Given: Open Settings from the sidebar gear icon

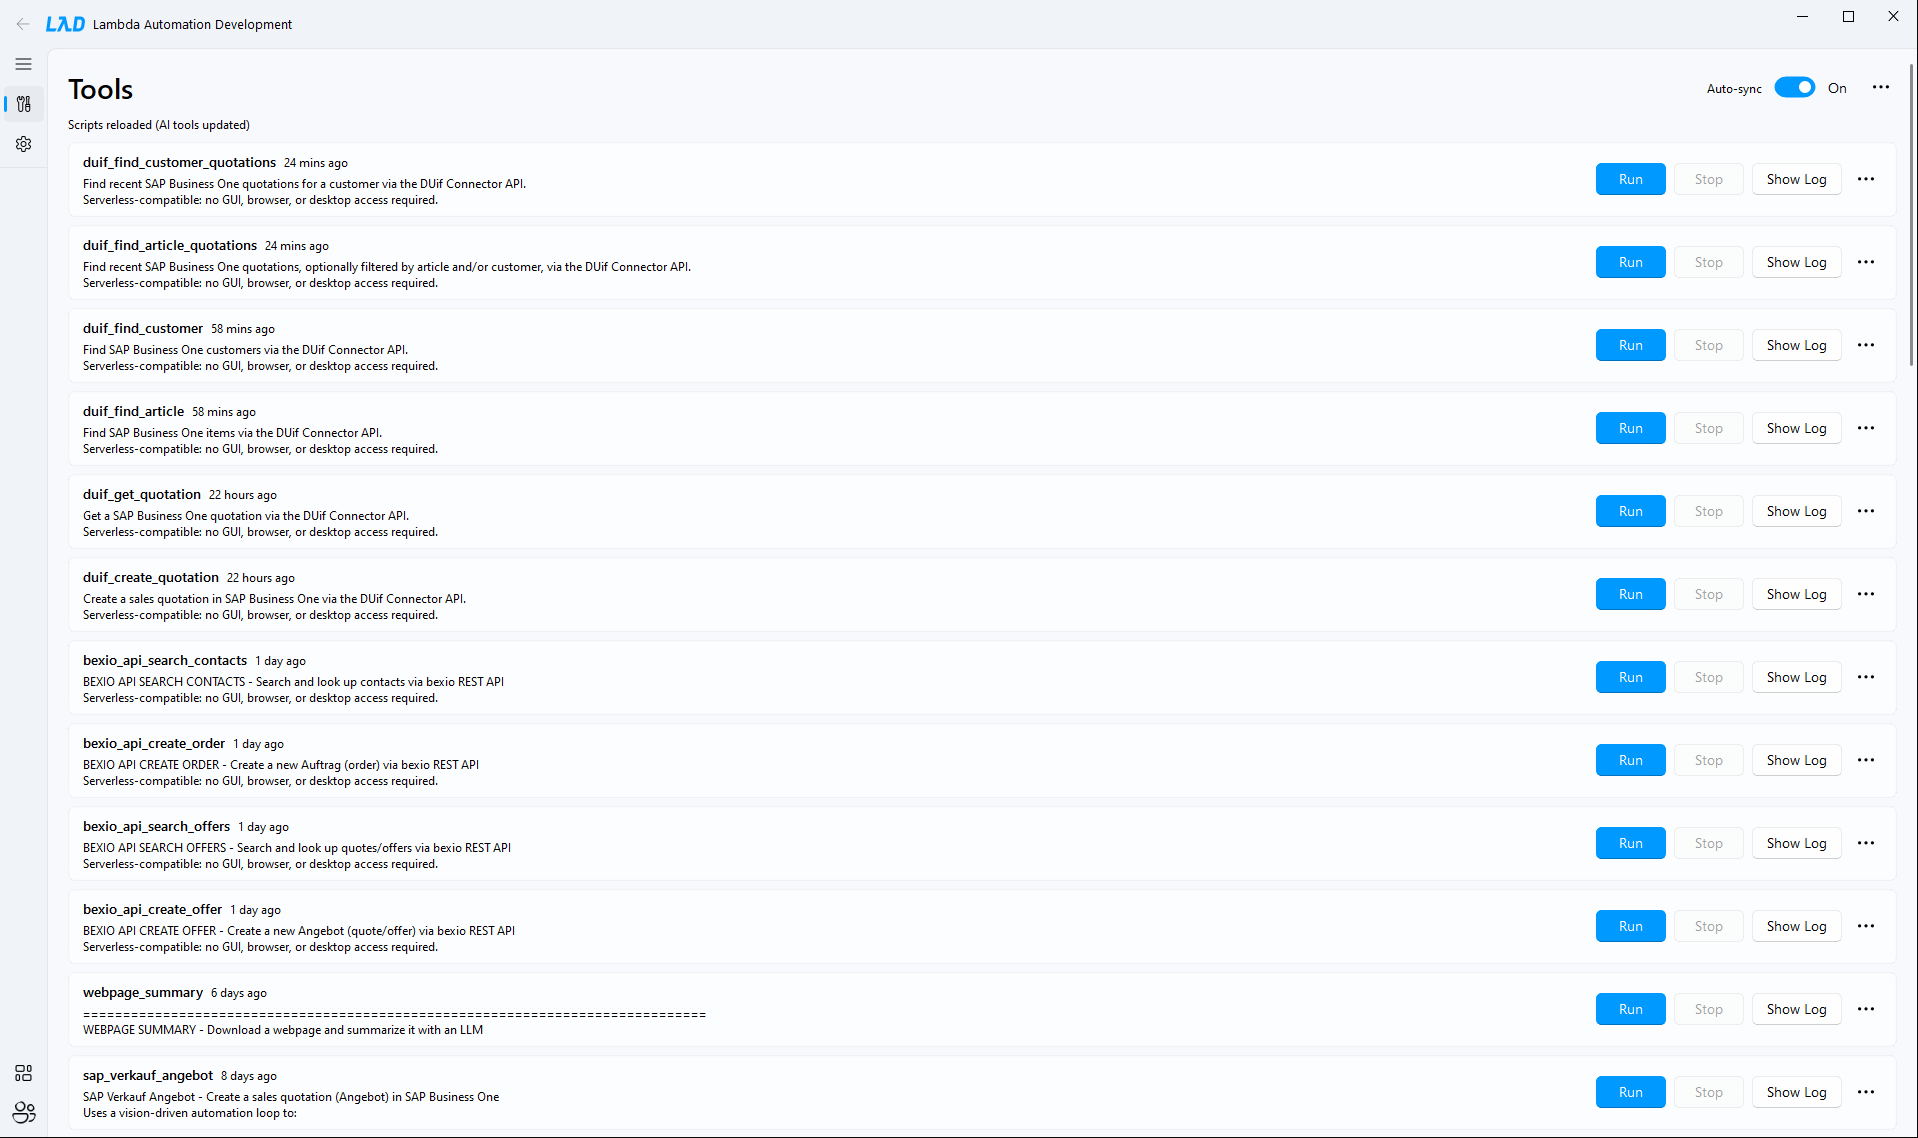Looking at the screenshot, I should point(23,144).
